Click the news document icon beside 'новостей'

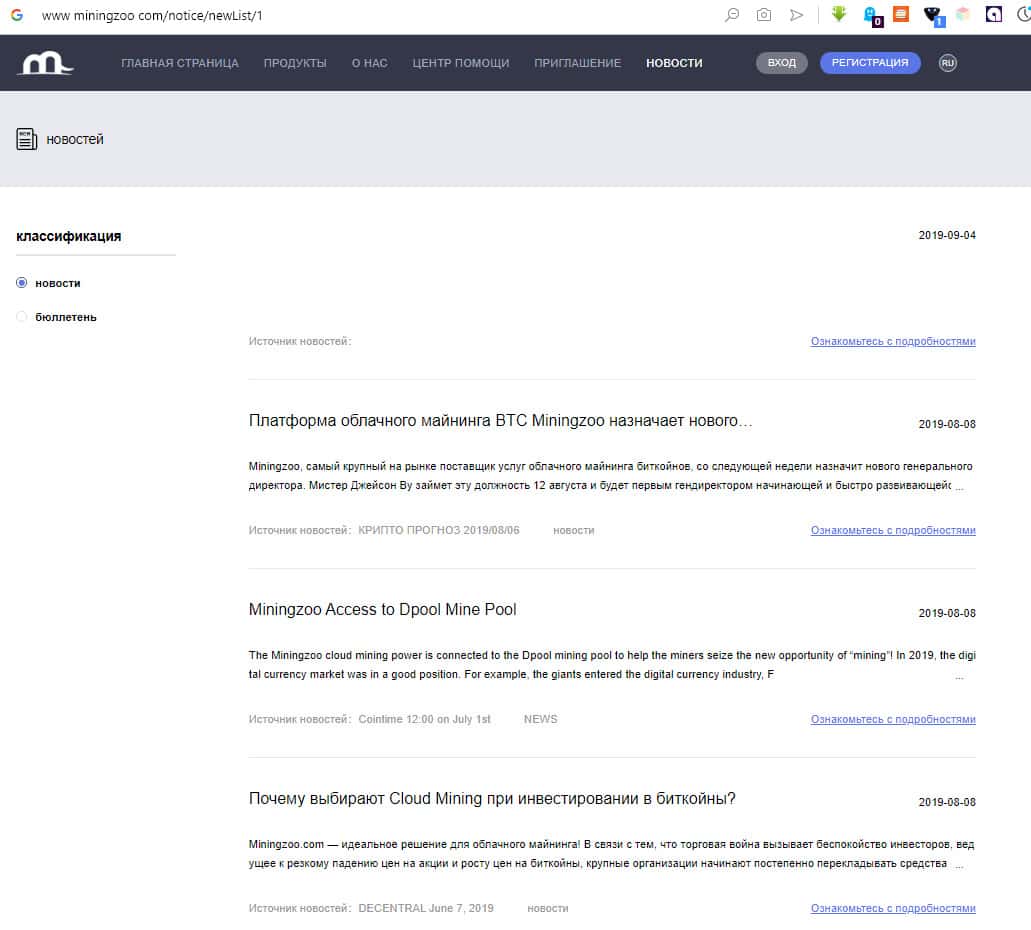(x=26, y=139)
